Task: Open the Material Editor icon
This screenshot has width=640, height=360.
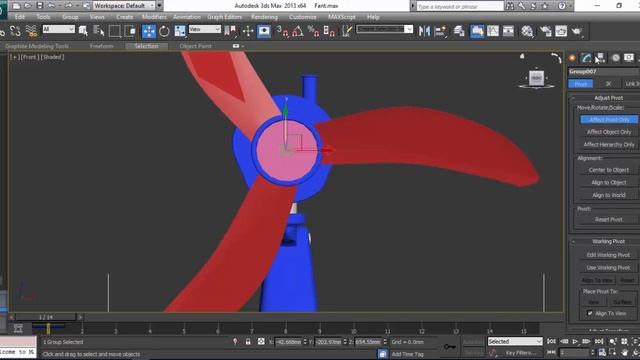Action: (x=527, y=31)
